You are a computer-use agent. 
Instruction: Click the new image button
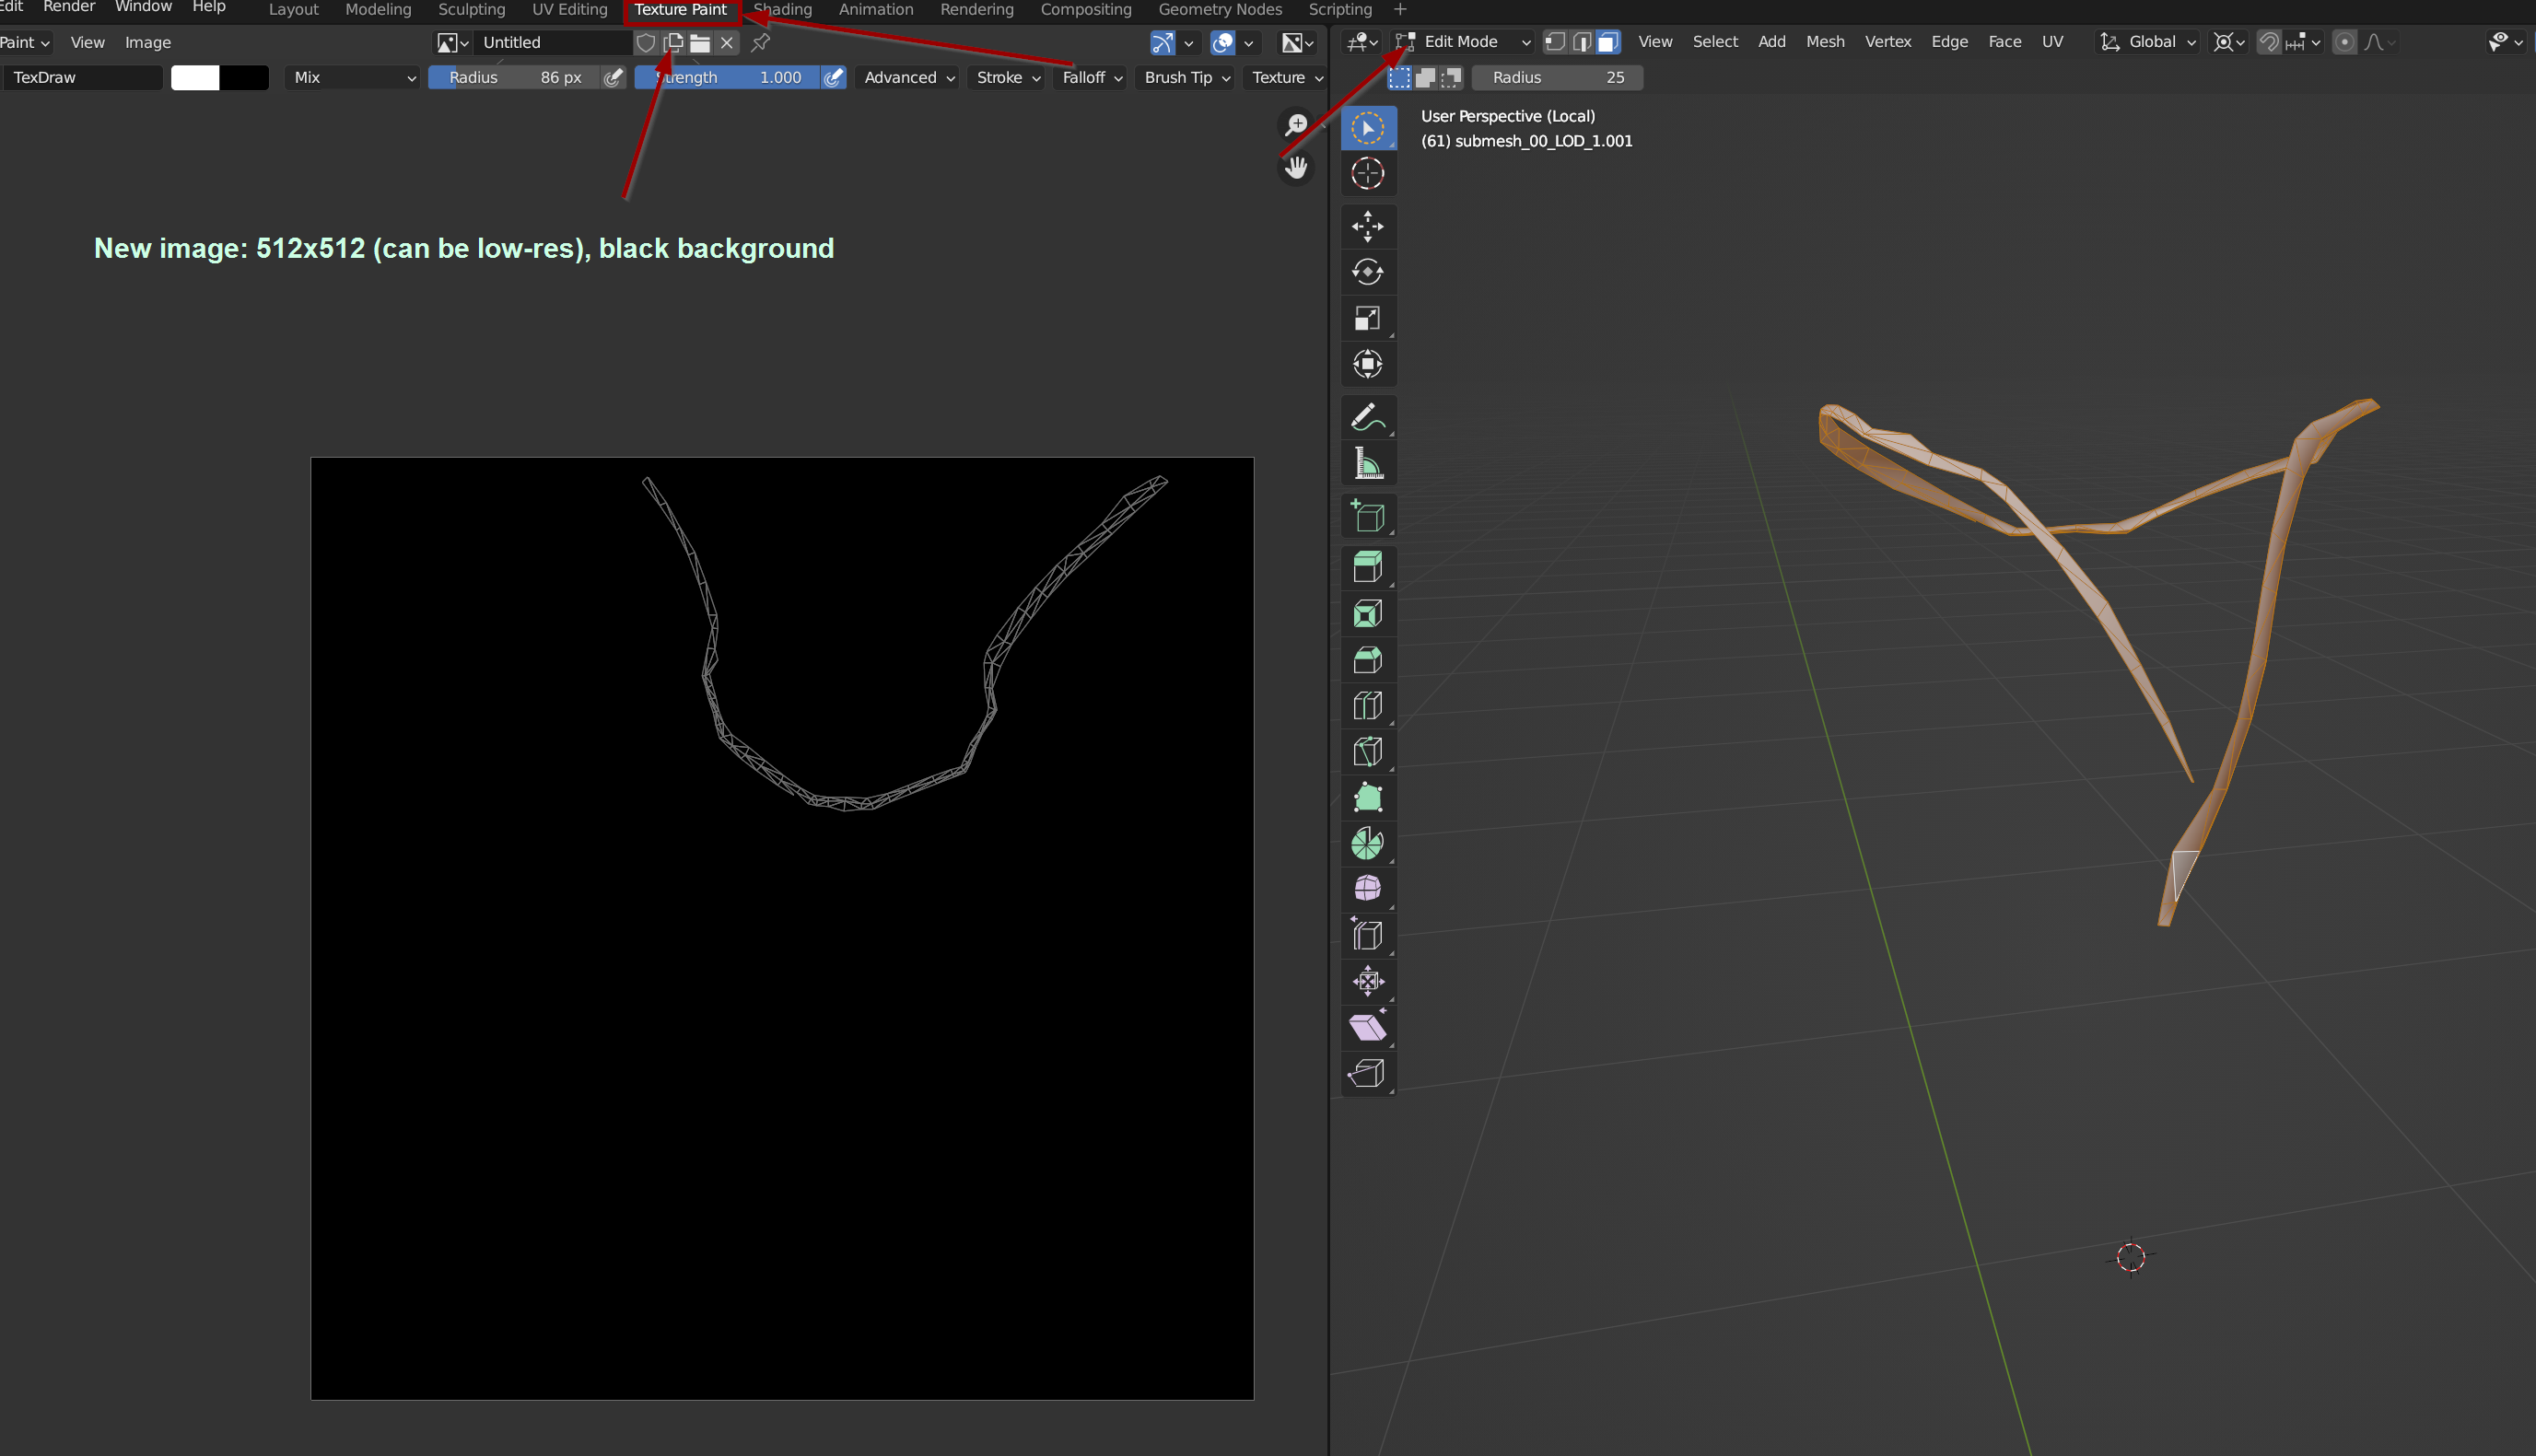click(x=673, y=42)
